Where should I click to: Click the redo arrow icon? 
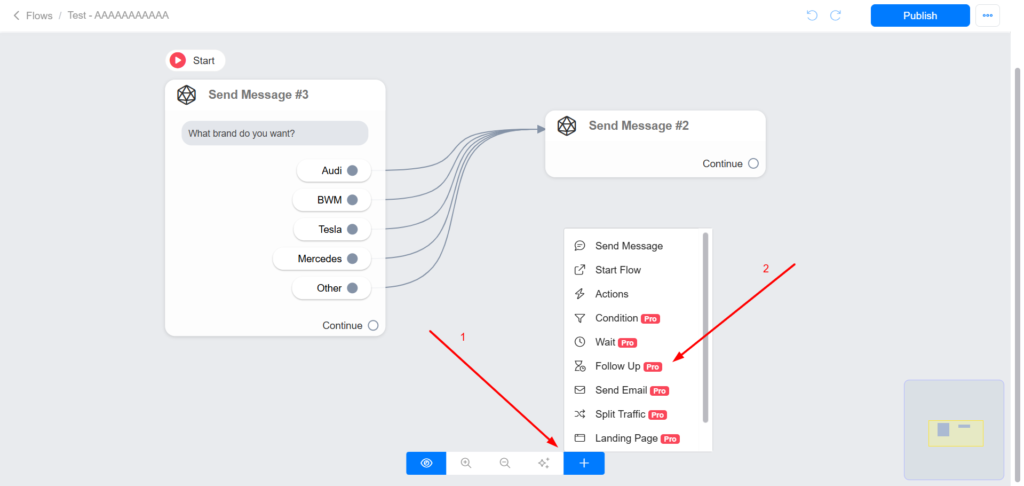coord(835,16)
